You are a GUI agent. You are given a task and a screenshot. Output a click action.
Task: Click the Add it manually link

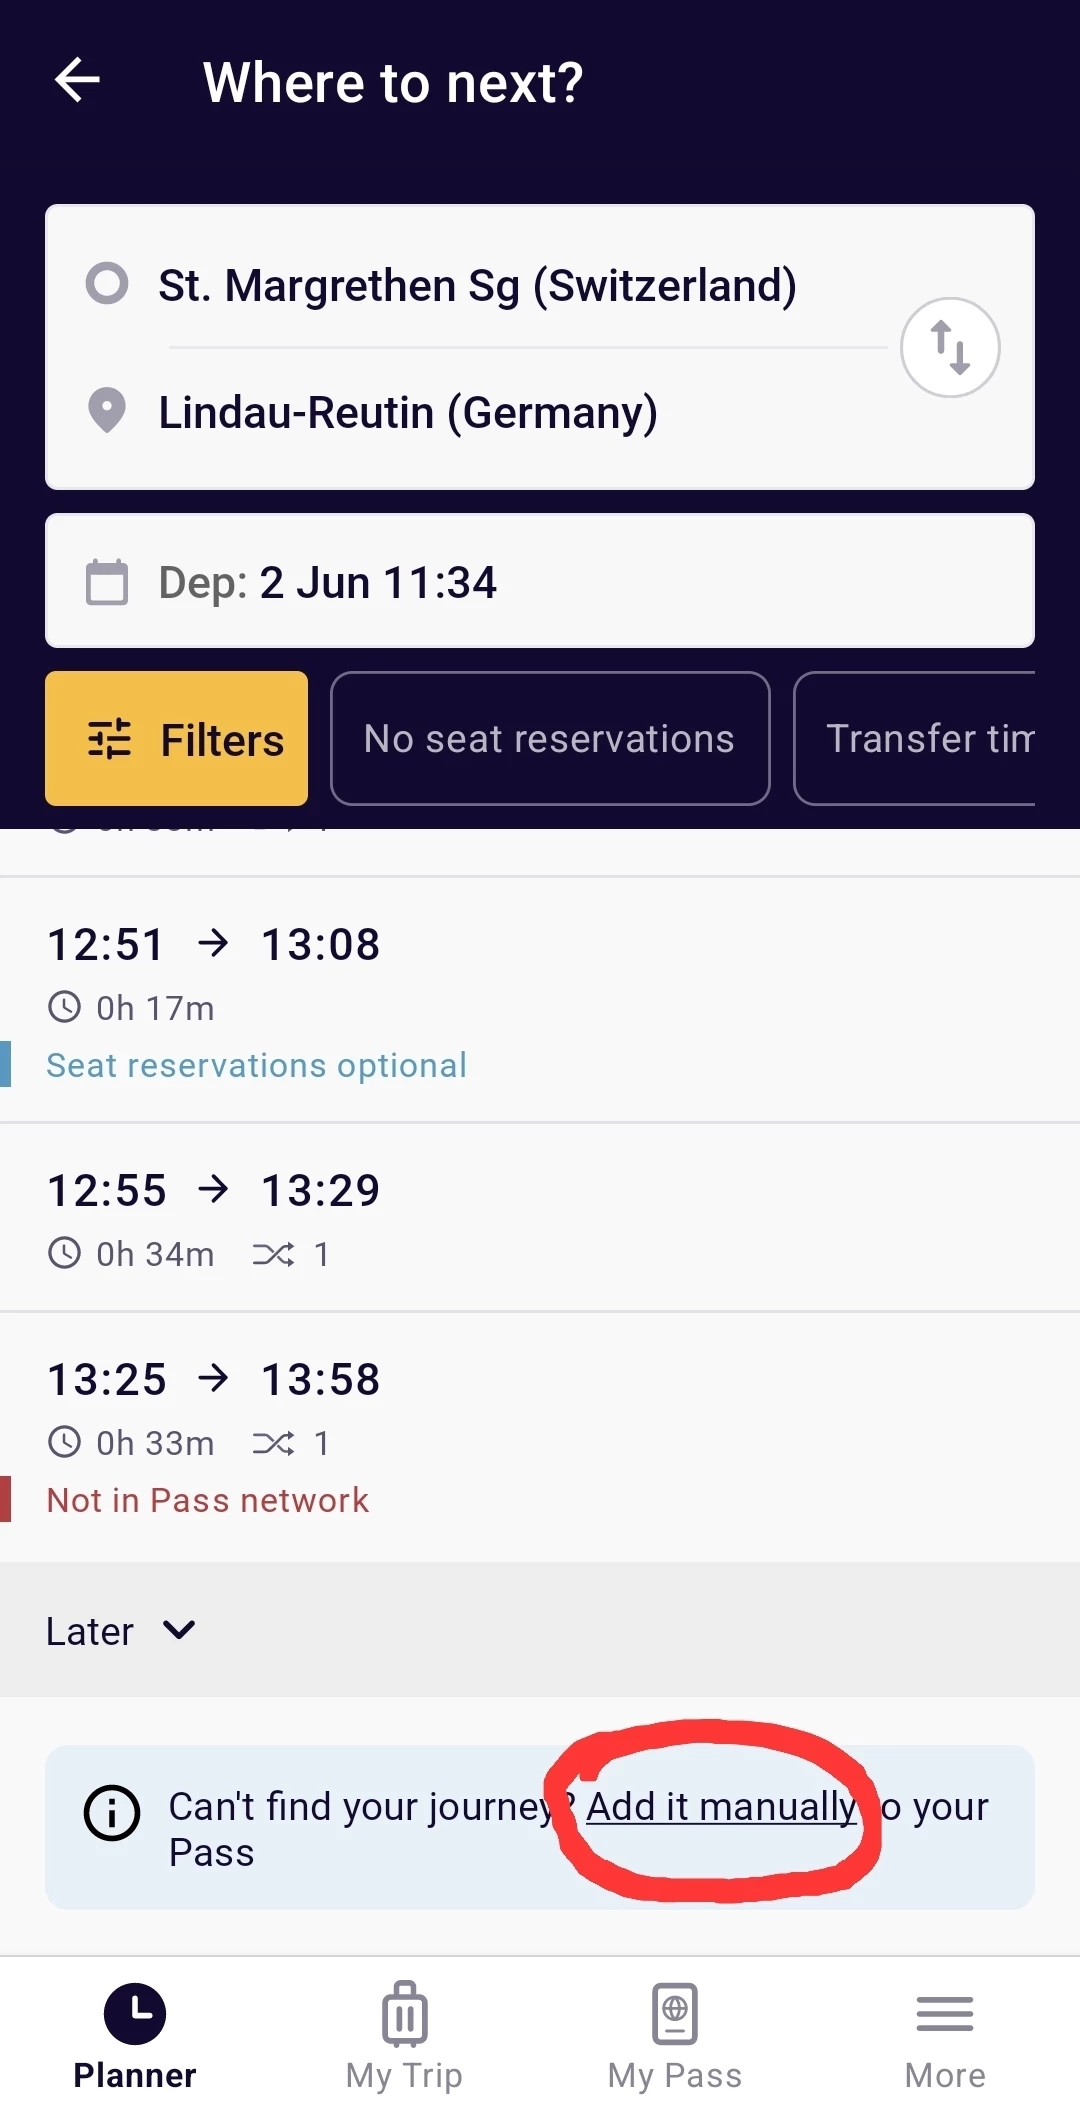click(721, 1807)
